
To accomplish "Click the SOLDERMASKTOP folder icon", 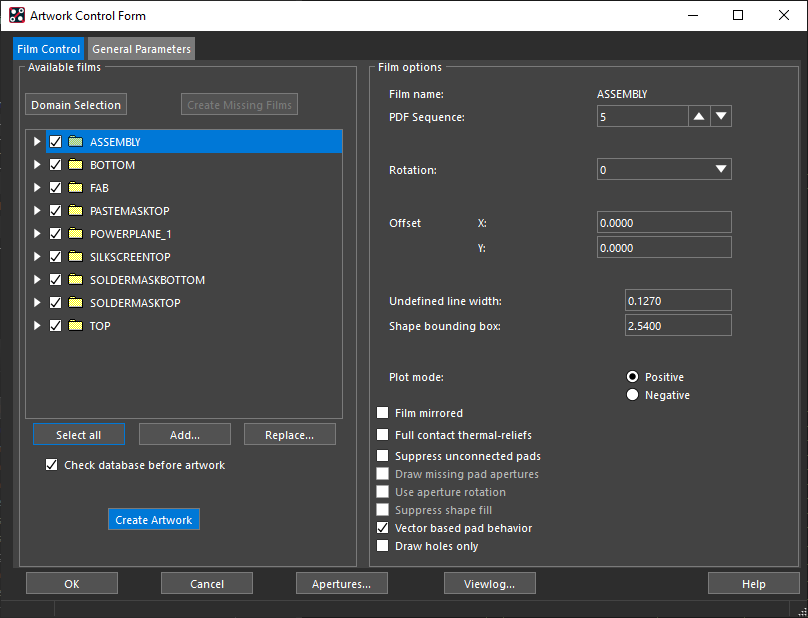I will point(76,303).
